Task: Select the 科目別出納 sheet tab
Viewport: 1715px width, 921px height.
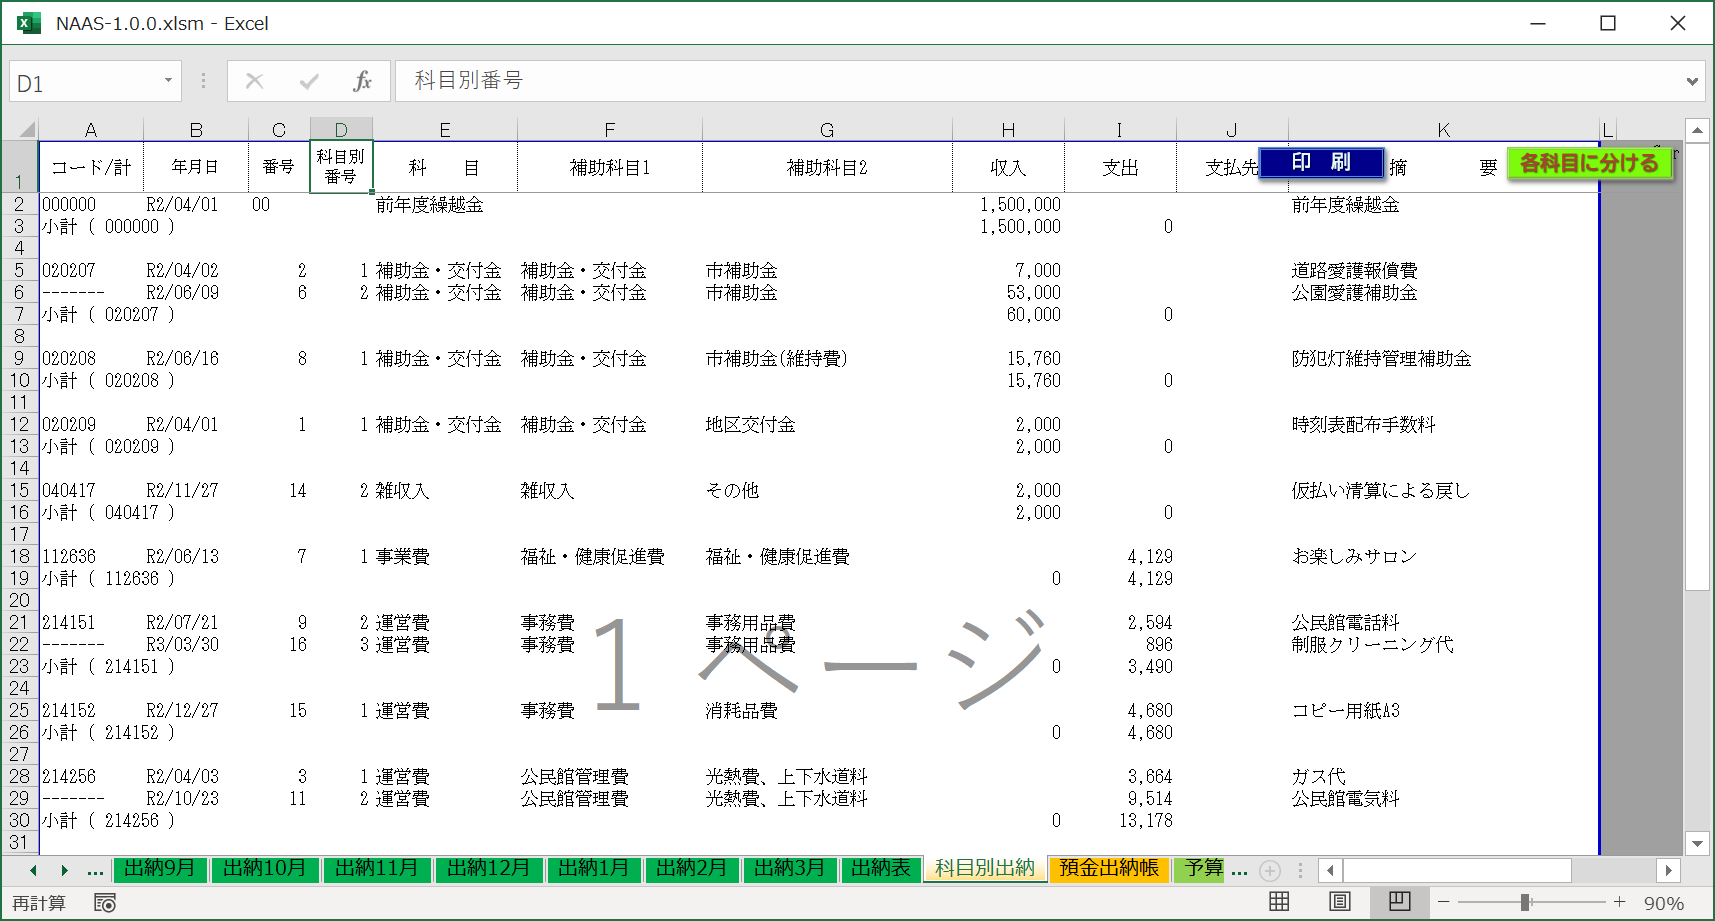Action: coord(985,868)
